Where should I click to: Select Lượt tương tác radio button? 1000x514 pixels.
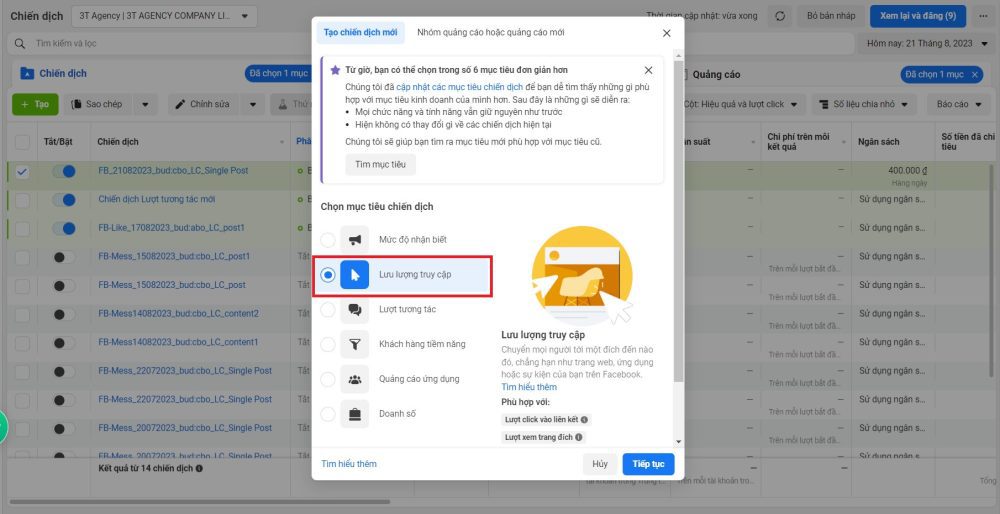tap(328, 309)
